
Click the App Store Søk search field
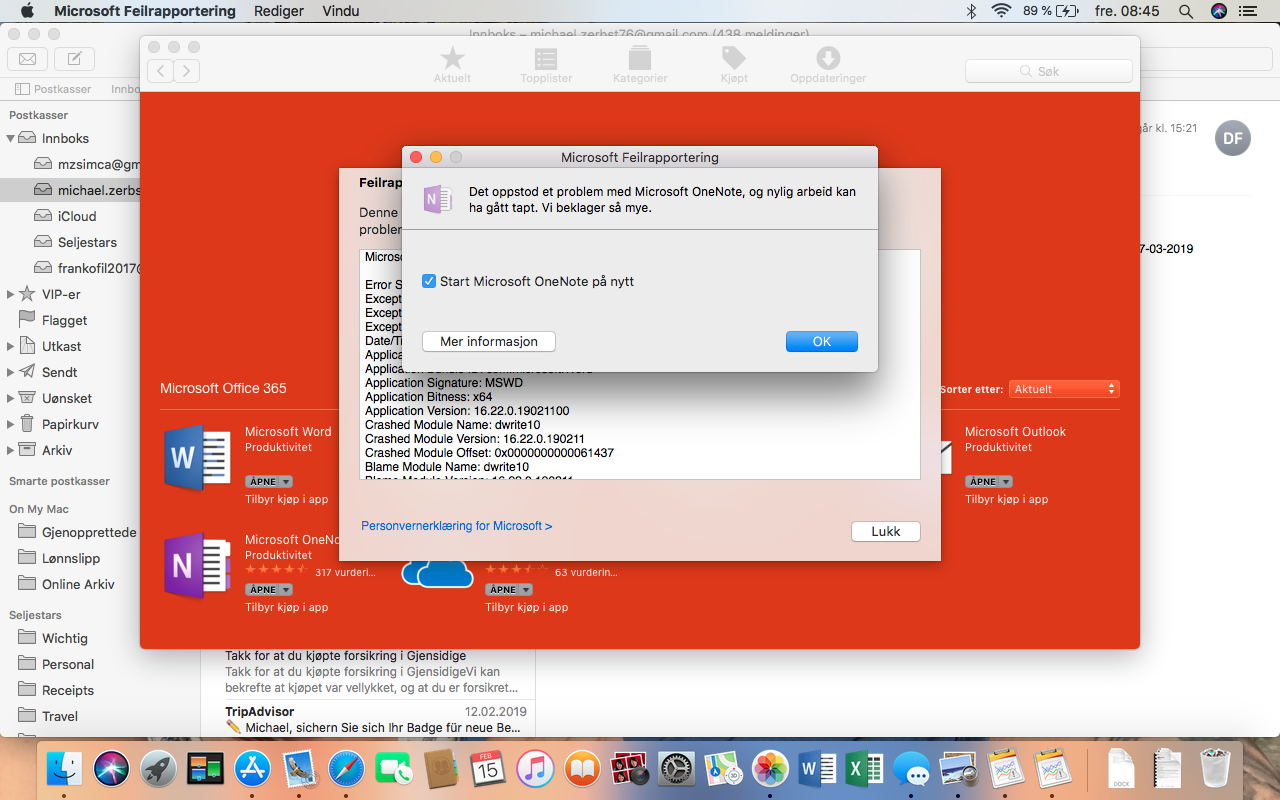(1049, 71)
